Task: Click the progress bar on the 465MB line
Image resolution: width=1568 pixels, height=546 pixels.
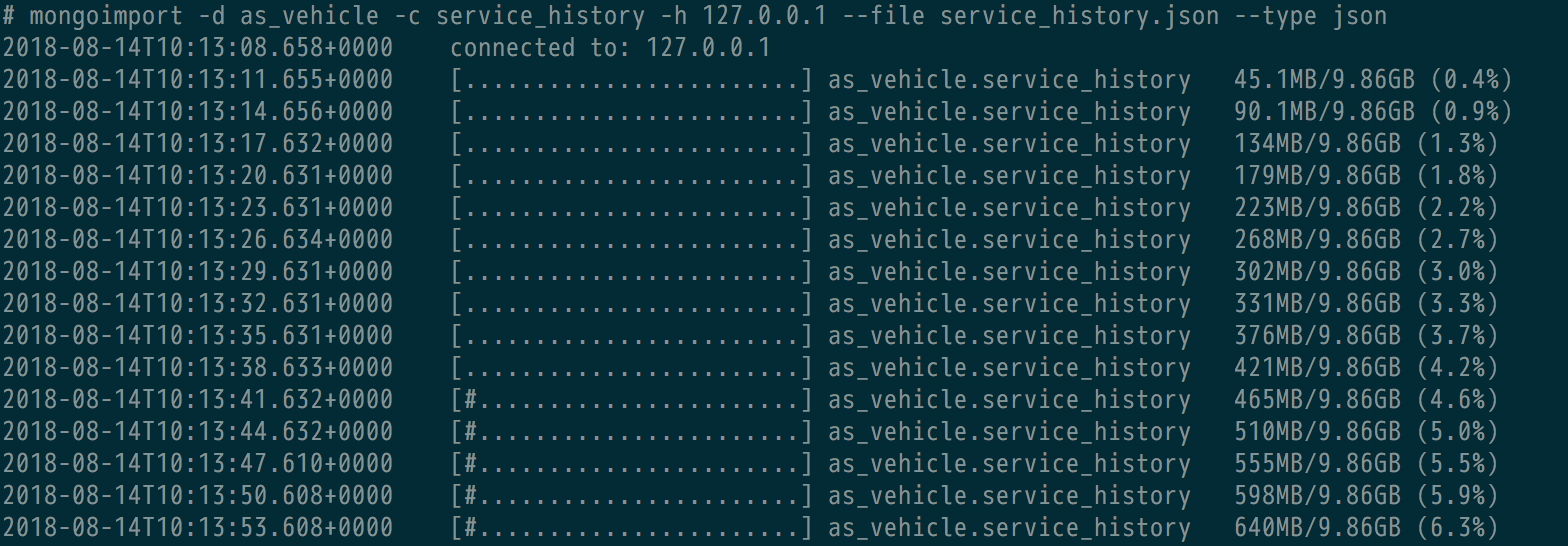Action: coord(631,400)
